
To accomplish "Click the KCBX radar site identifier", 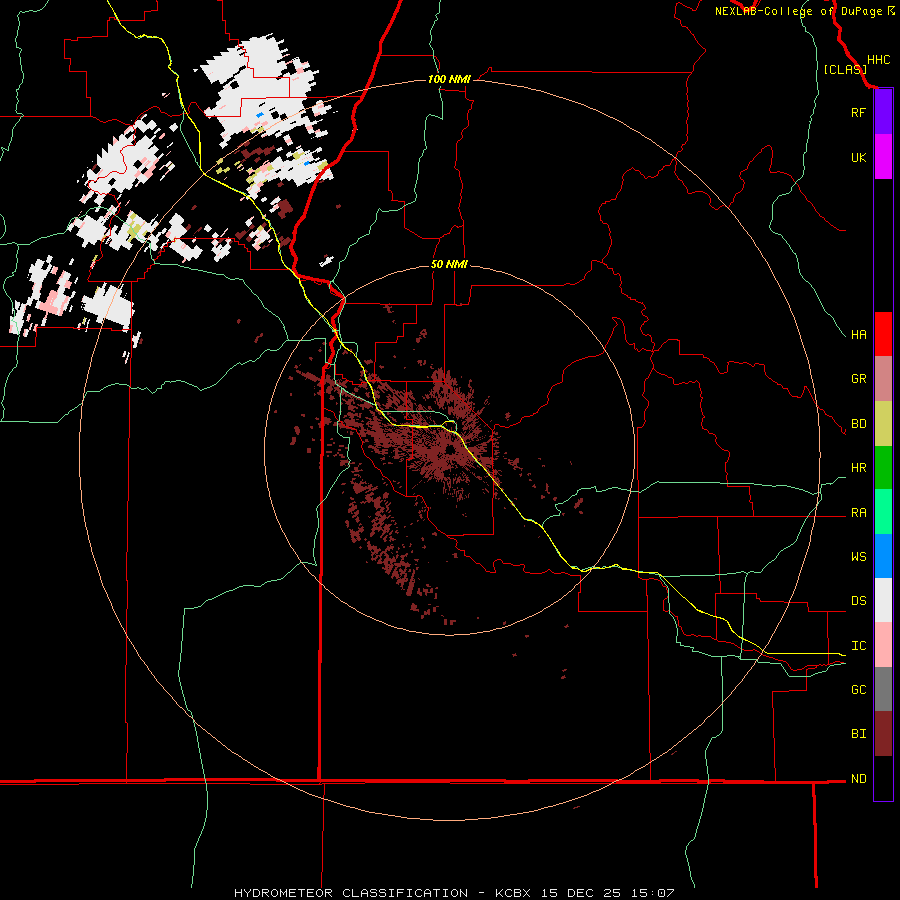I will click(x=513, y=893).
